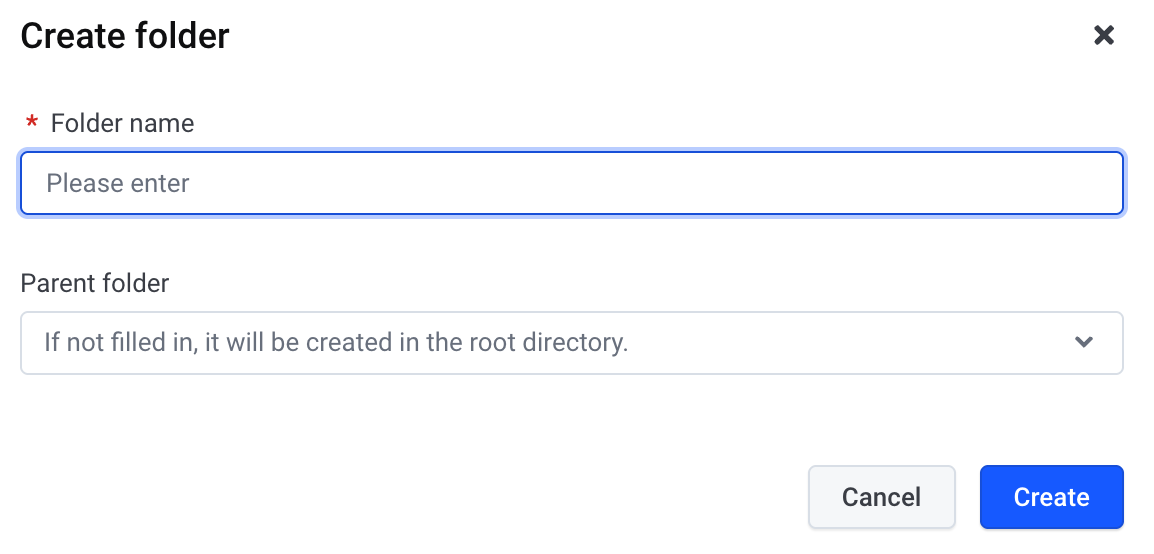Click the 'Create folder' dialog title
This screenshot has width=1154, height=554.
pos(125,35)
